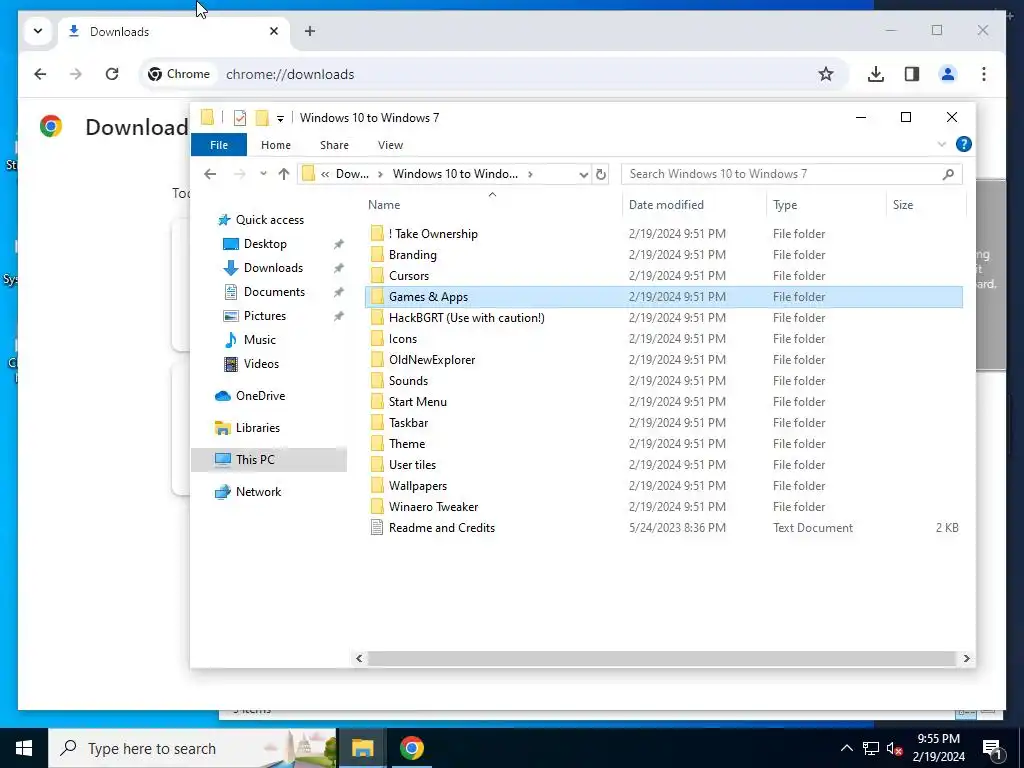Switch to the View ribbon tab
The image size is (1024, 768).
pos(390,145)
